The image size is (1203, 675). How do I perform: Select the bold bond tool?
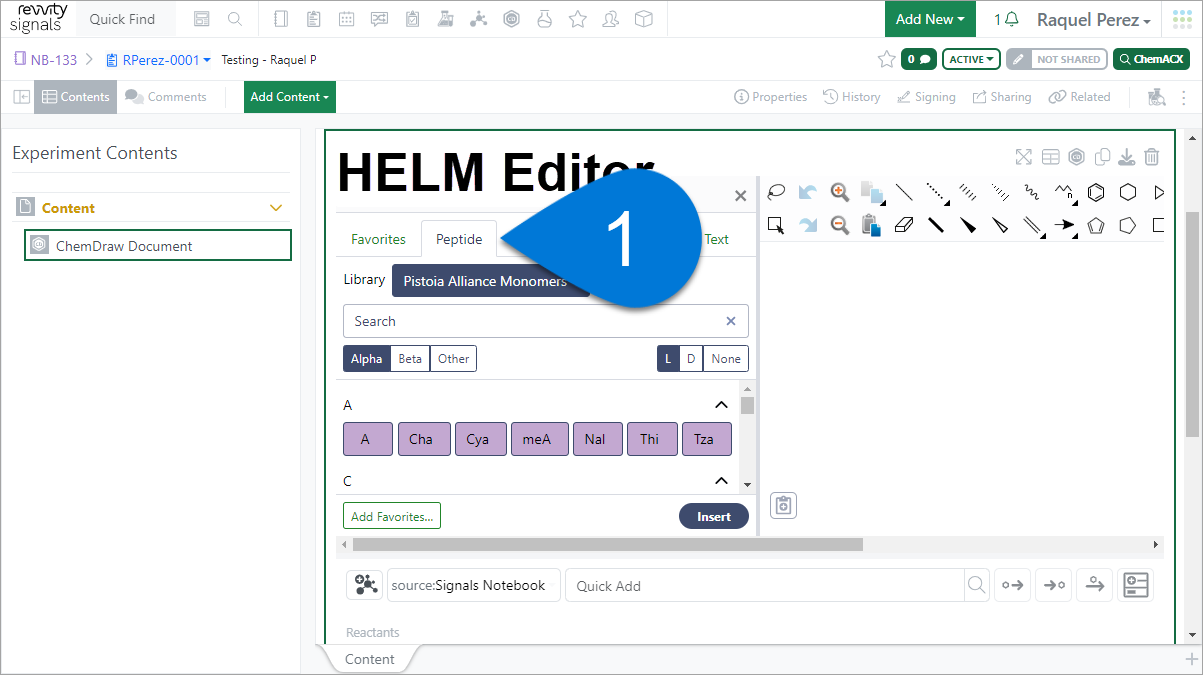[936, 225]
